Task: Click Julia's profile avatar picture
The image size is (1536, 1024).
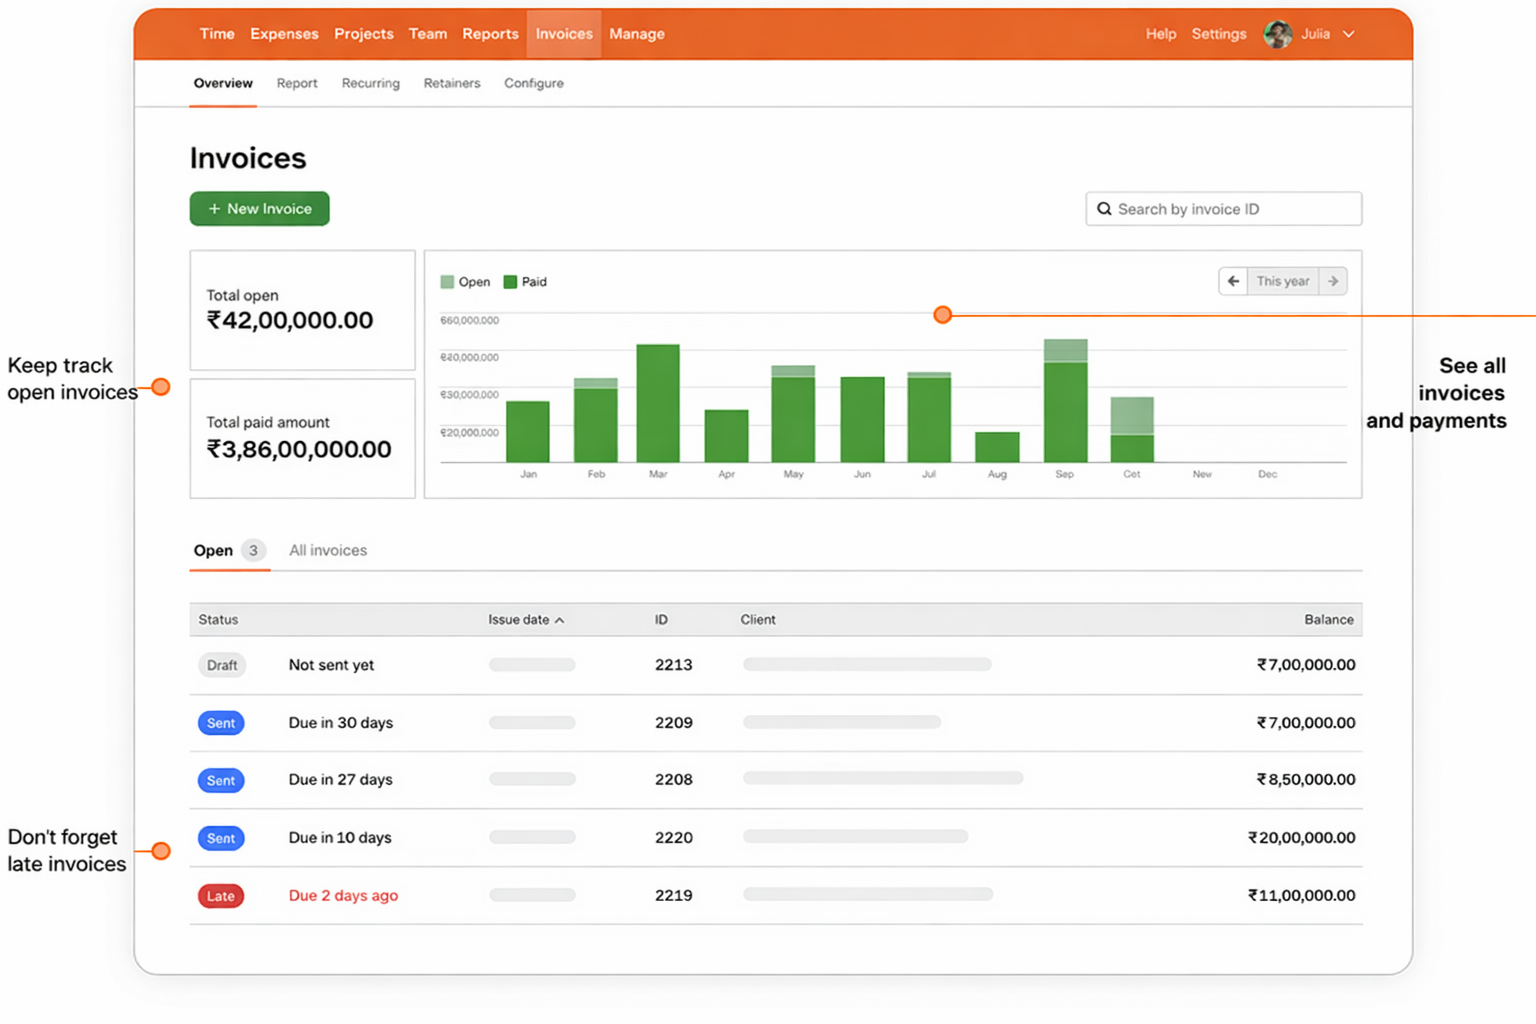Action: [1277, 34]
